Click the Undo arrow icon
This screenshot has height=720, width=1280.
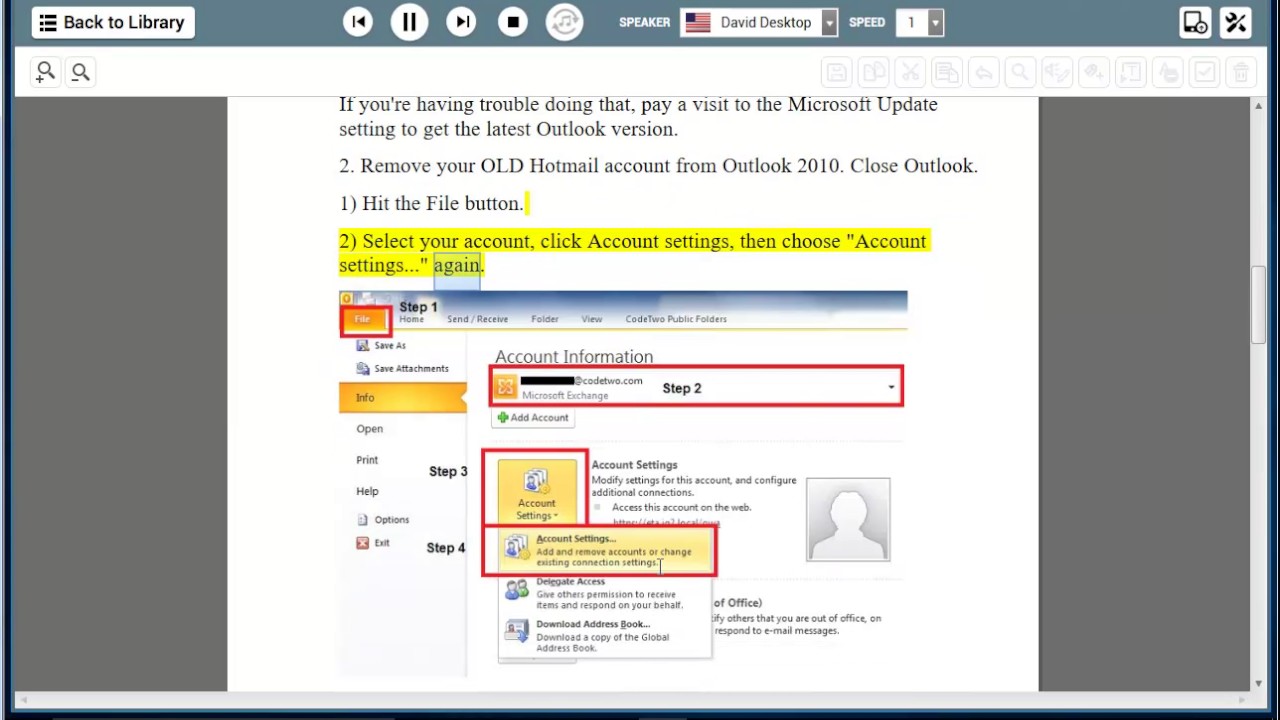coord(983,72)
